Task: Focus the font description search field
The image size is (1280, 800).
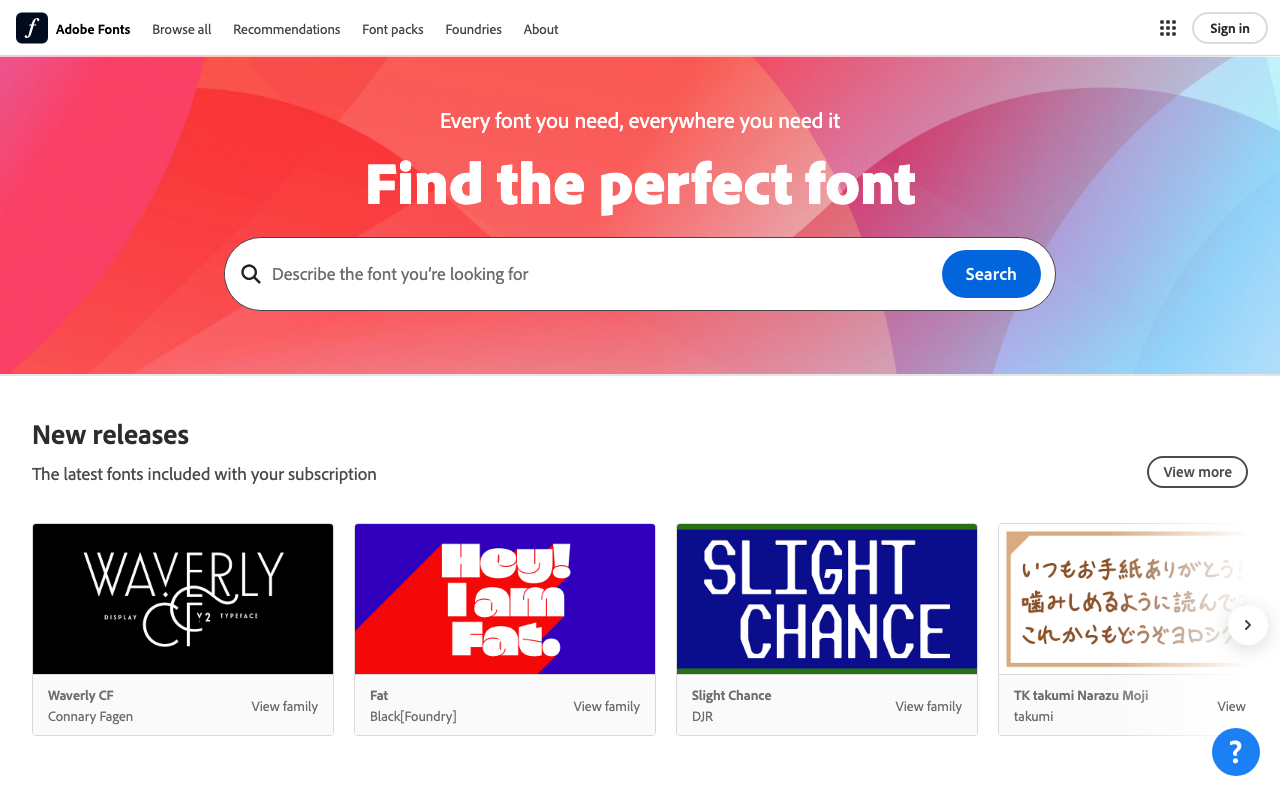Action: click(600, 274)
